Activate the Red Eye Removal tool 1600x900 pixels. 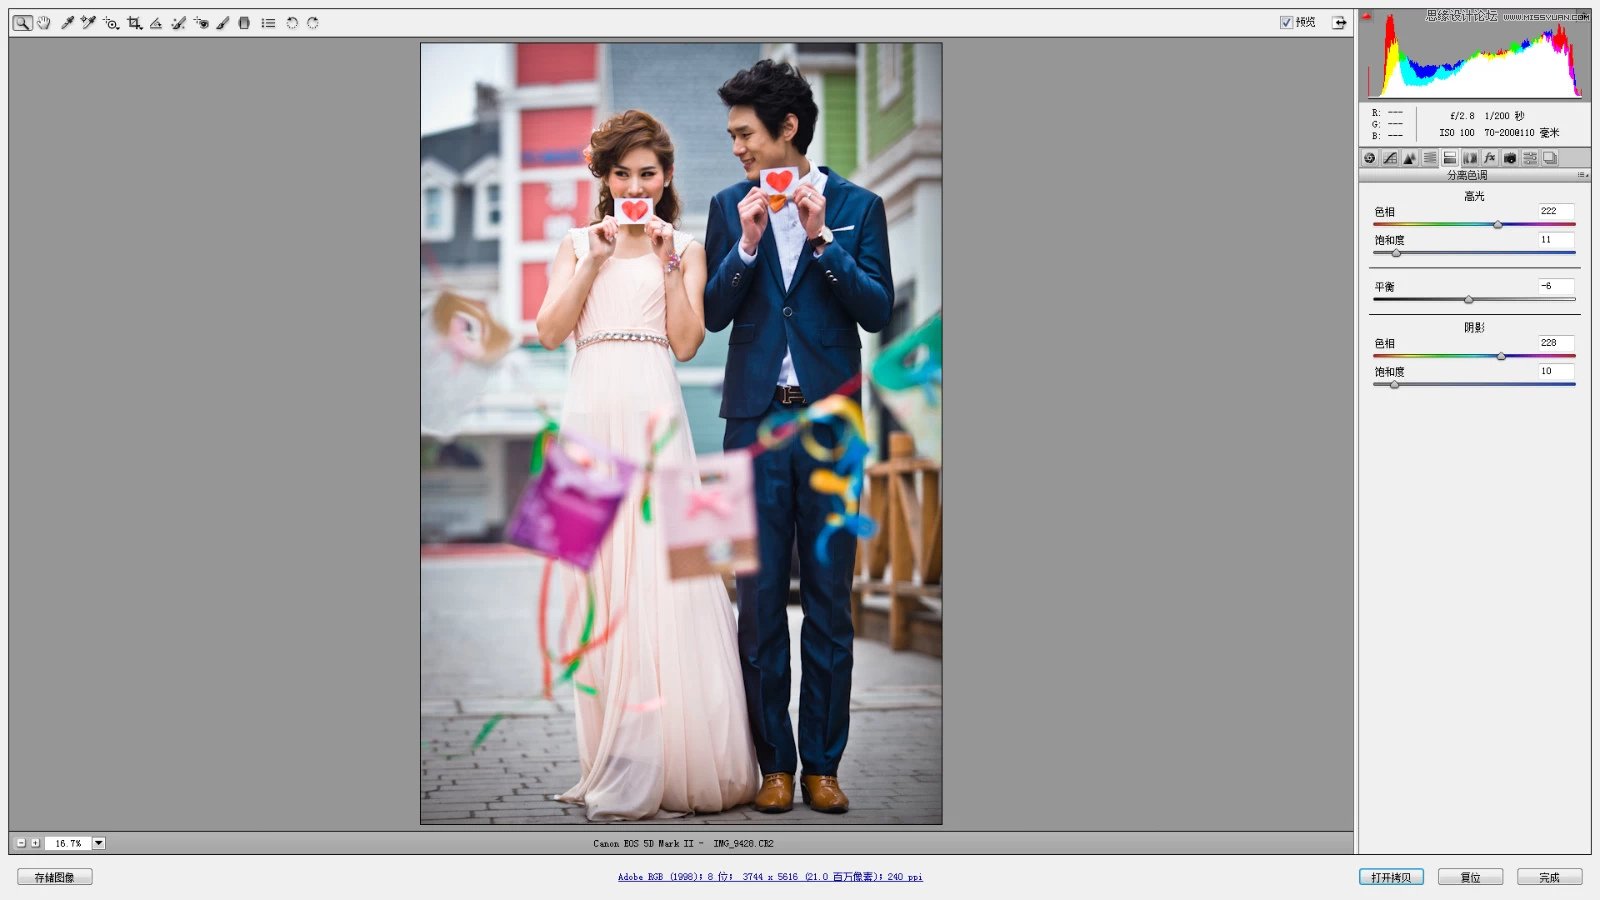coord(201,23)
